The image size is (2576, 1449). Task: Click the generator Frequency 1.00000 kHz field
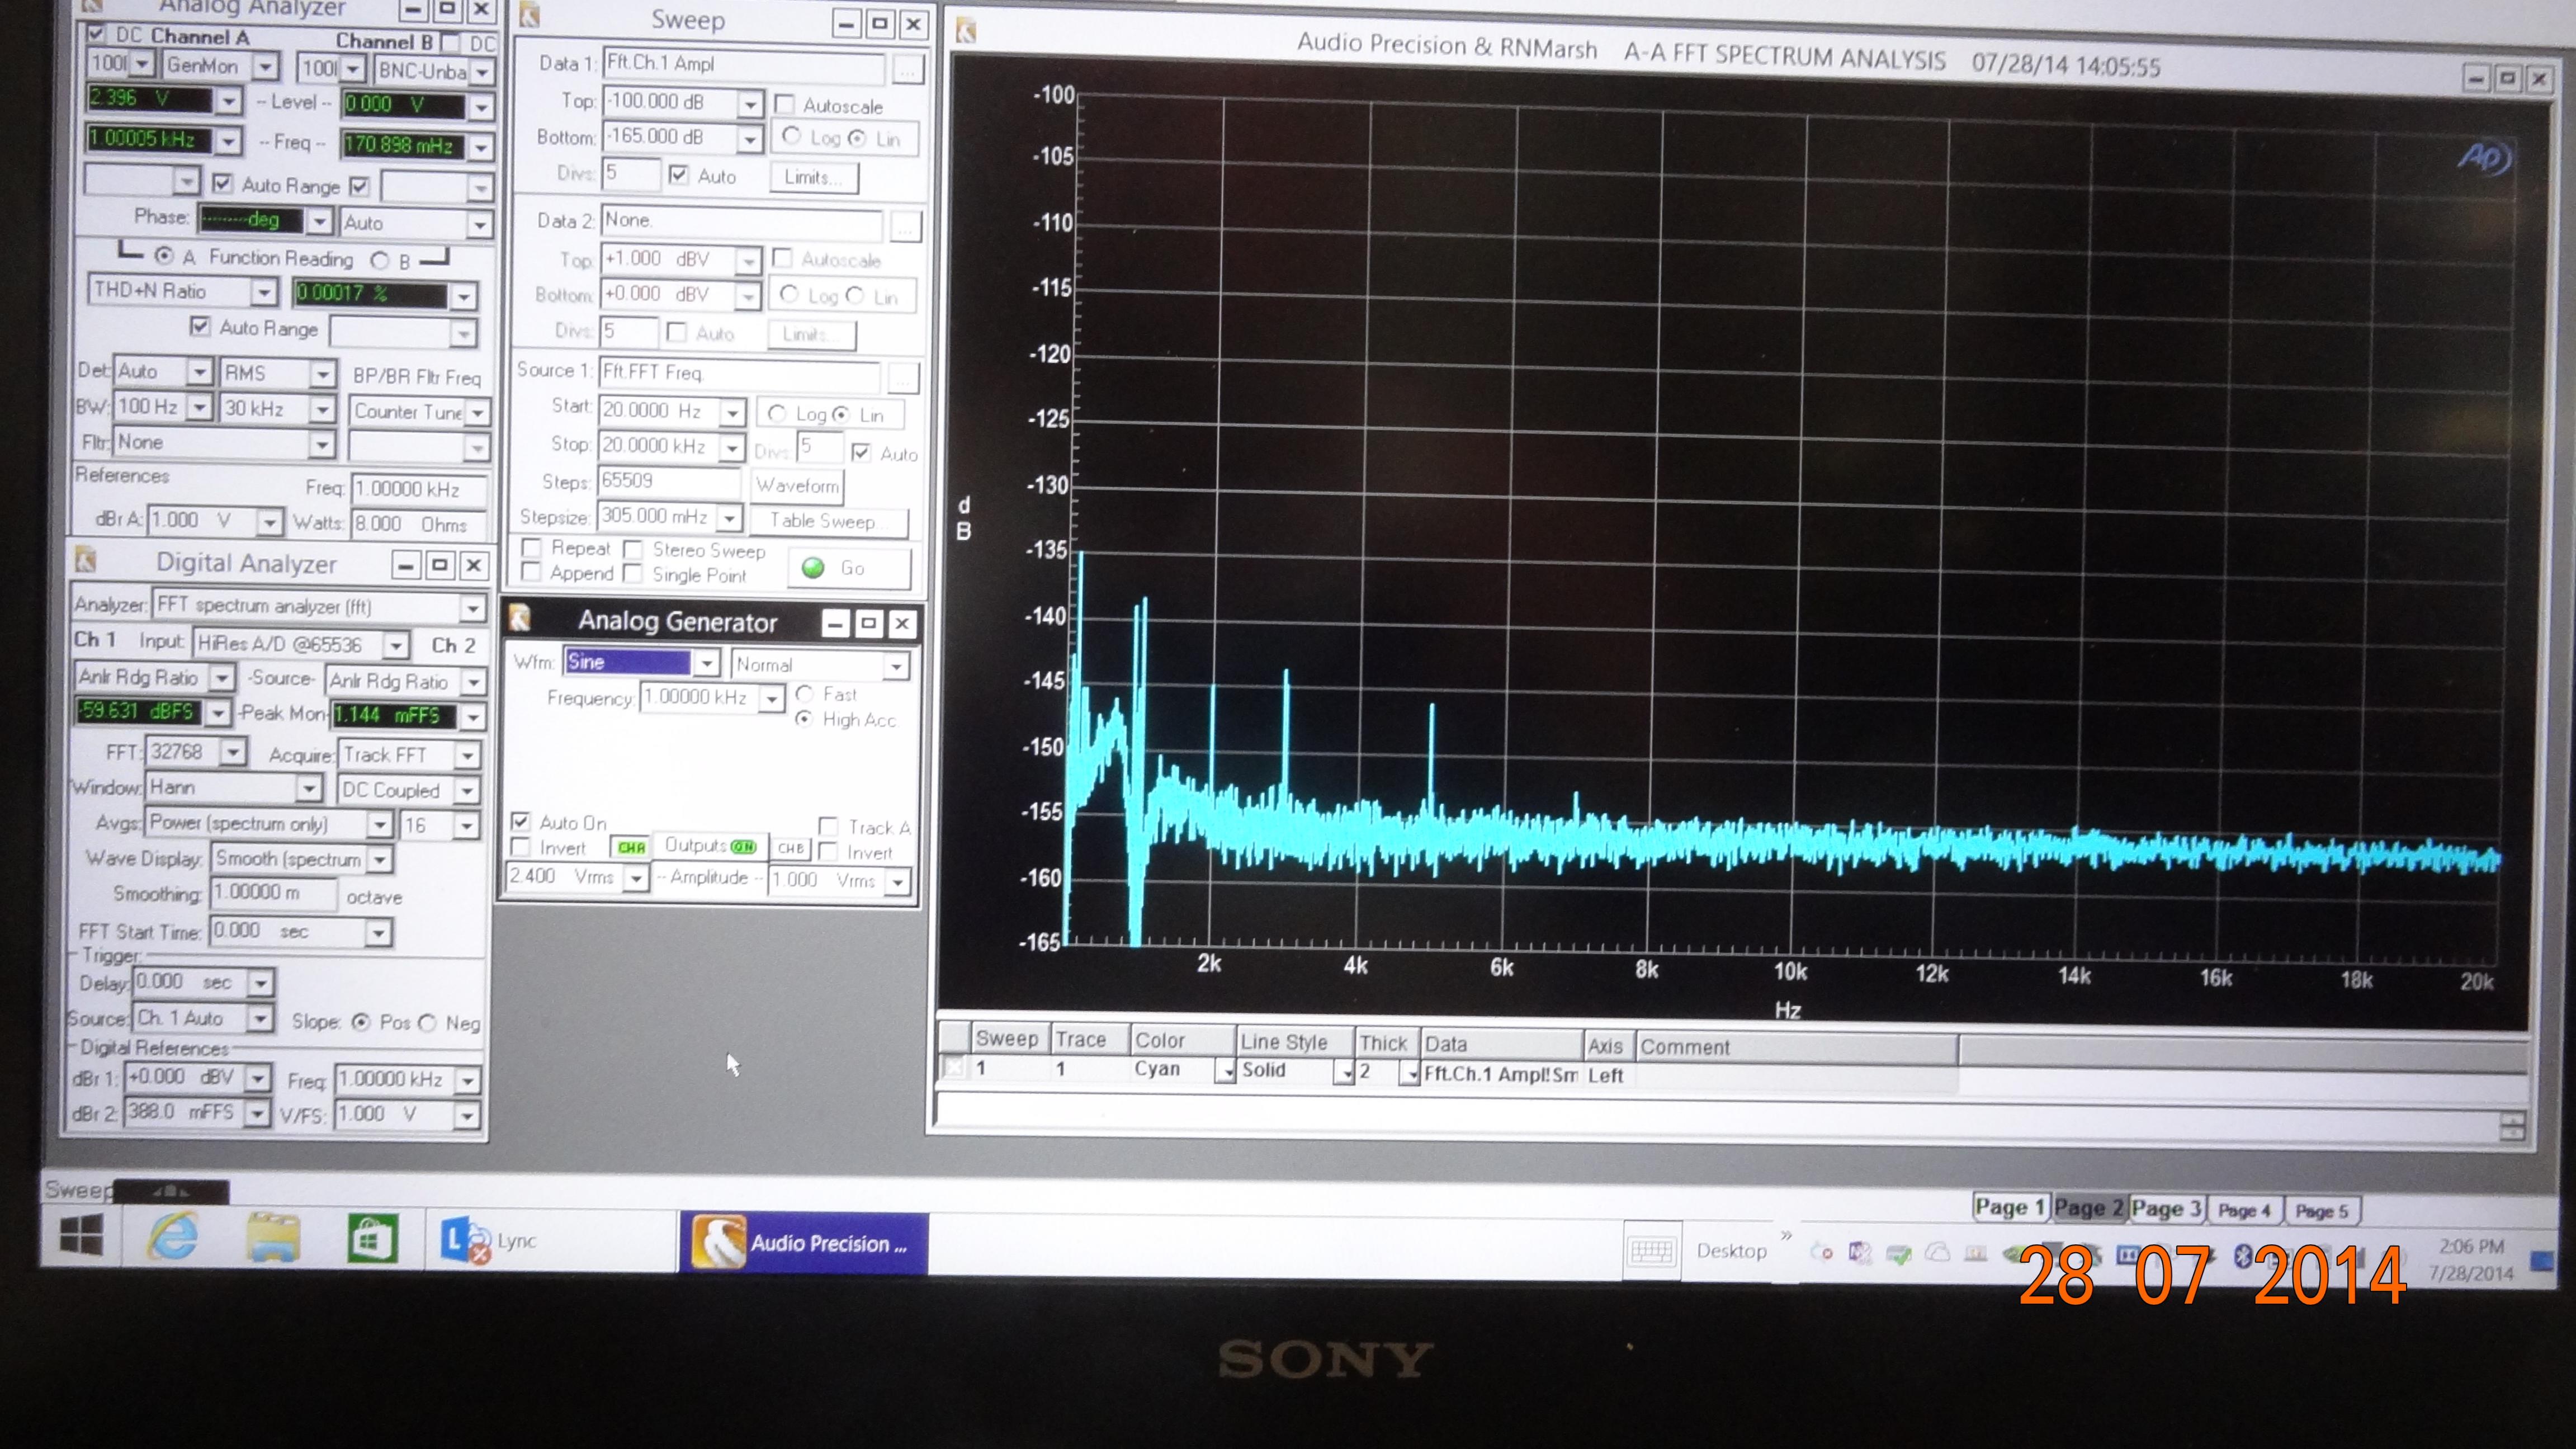(699, 697)
